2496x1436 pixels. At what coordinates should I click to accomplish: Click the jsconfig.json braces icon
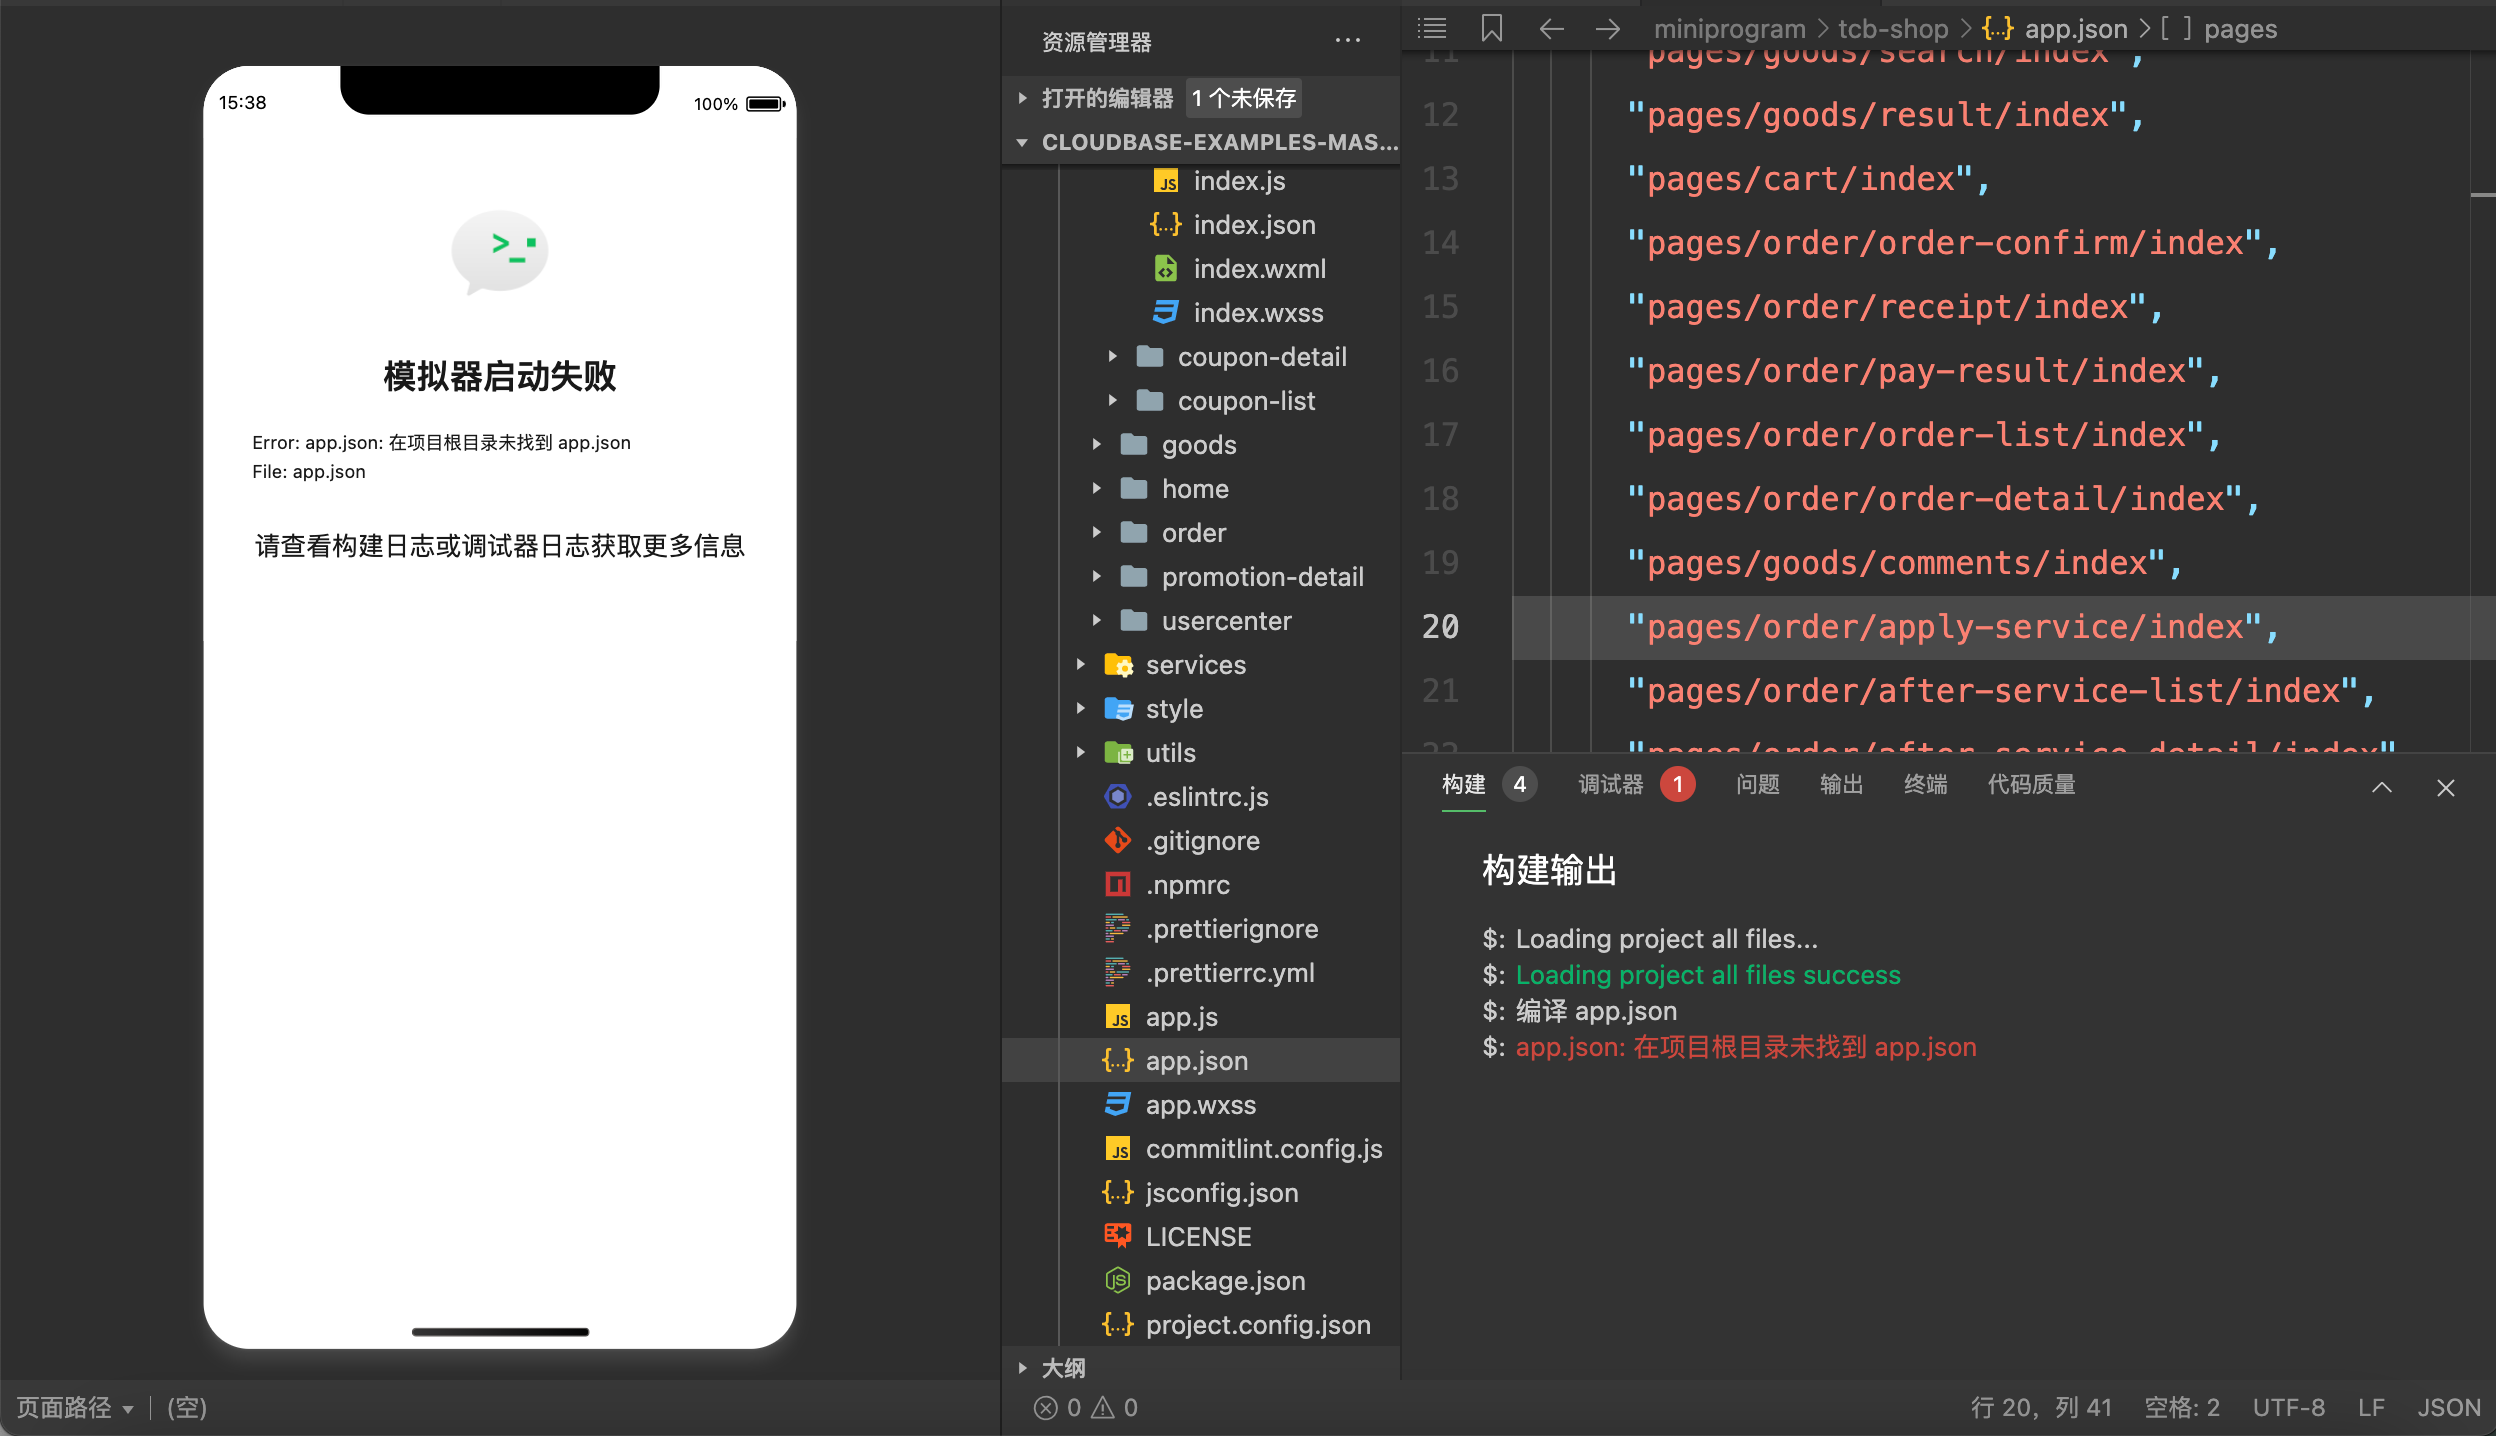point(1117,1193)
